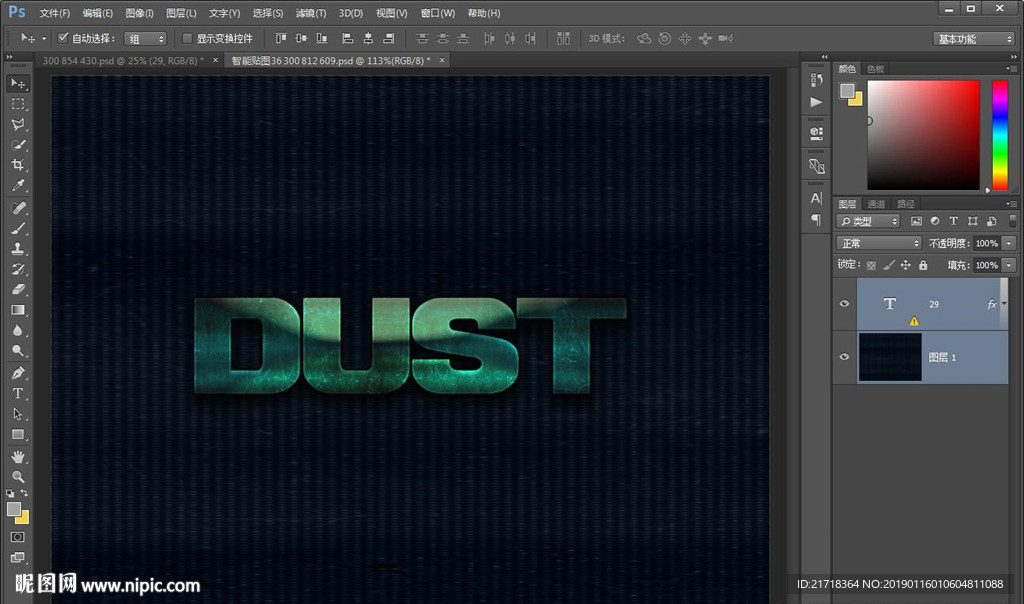The height and width of the screenshot is (604, 1024).
Task: Open the 图层(L) menu
Action: coord(181,13)
